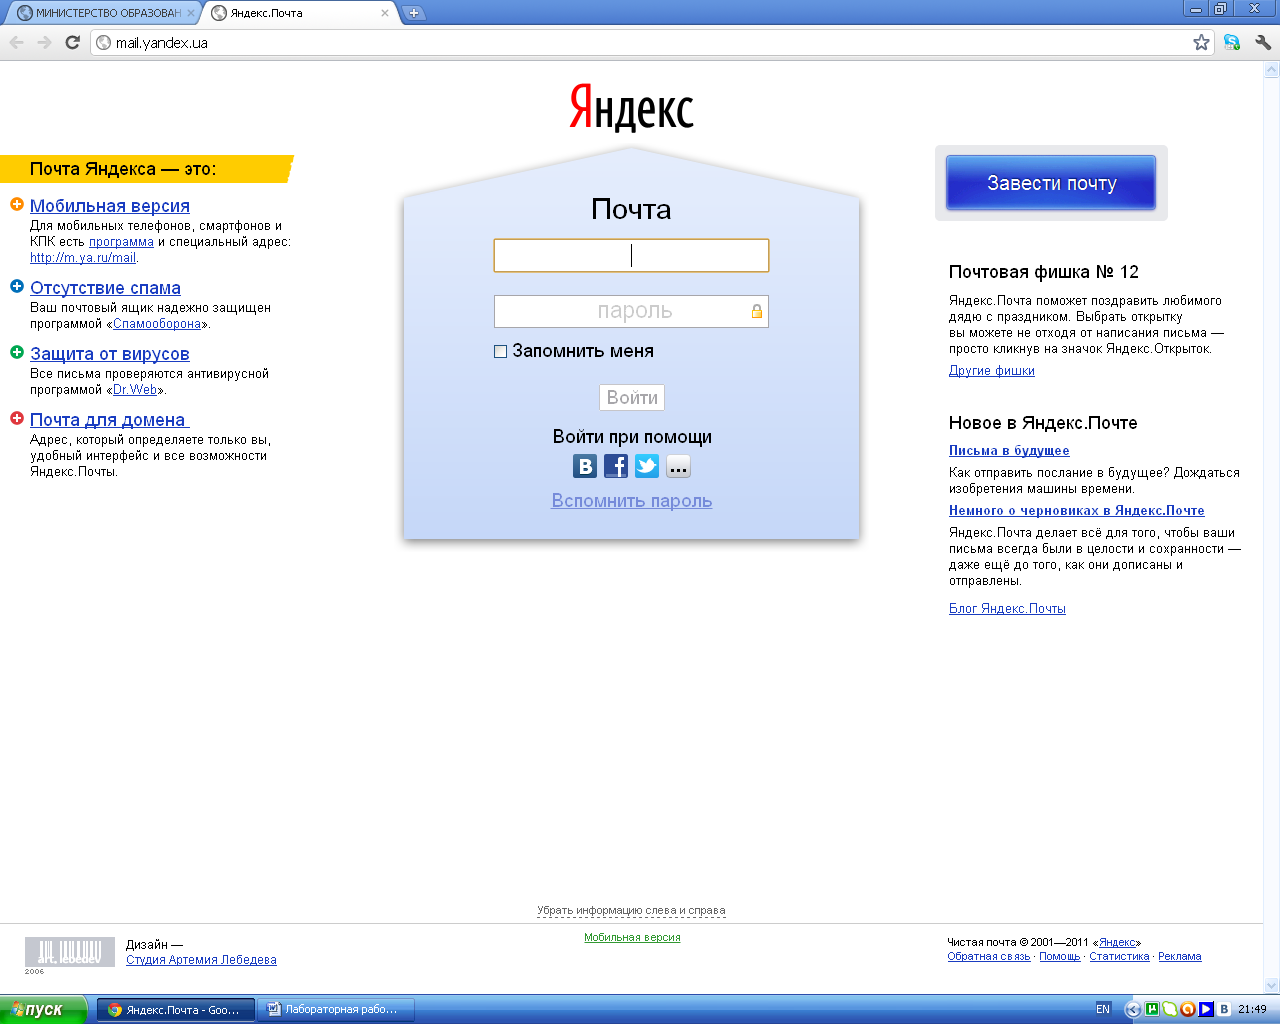Read Письма в будущее article
The height and width of the screenshot is (1024, 1280).
pyautogui.click(x=1009, y=451)
